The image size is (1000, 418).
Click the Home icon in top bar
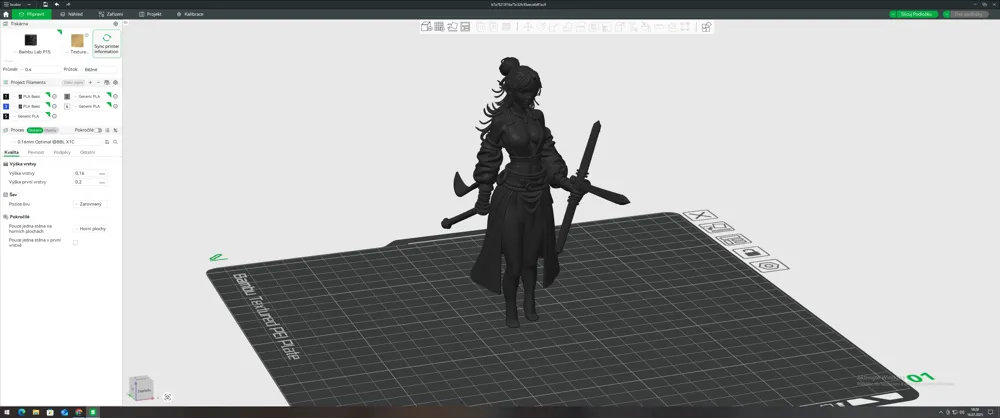click(x=6, y=14)
